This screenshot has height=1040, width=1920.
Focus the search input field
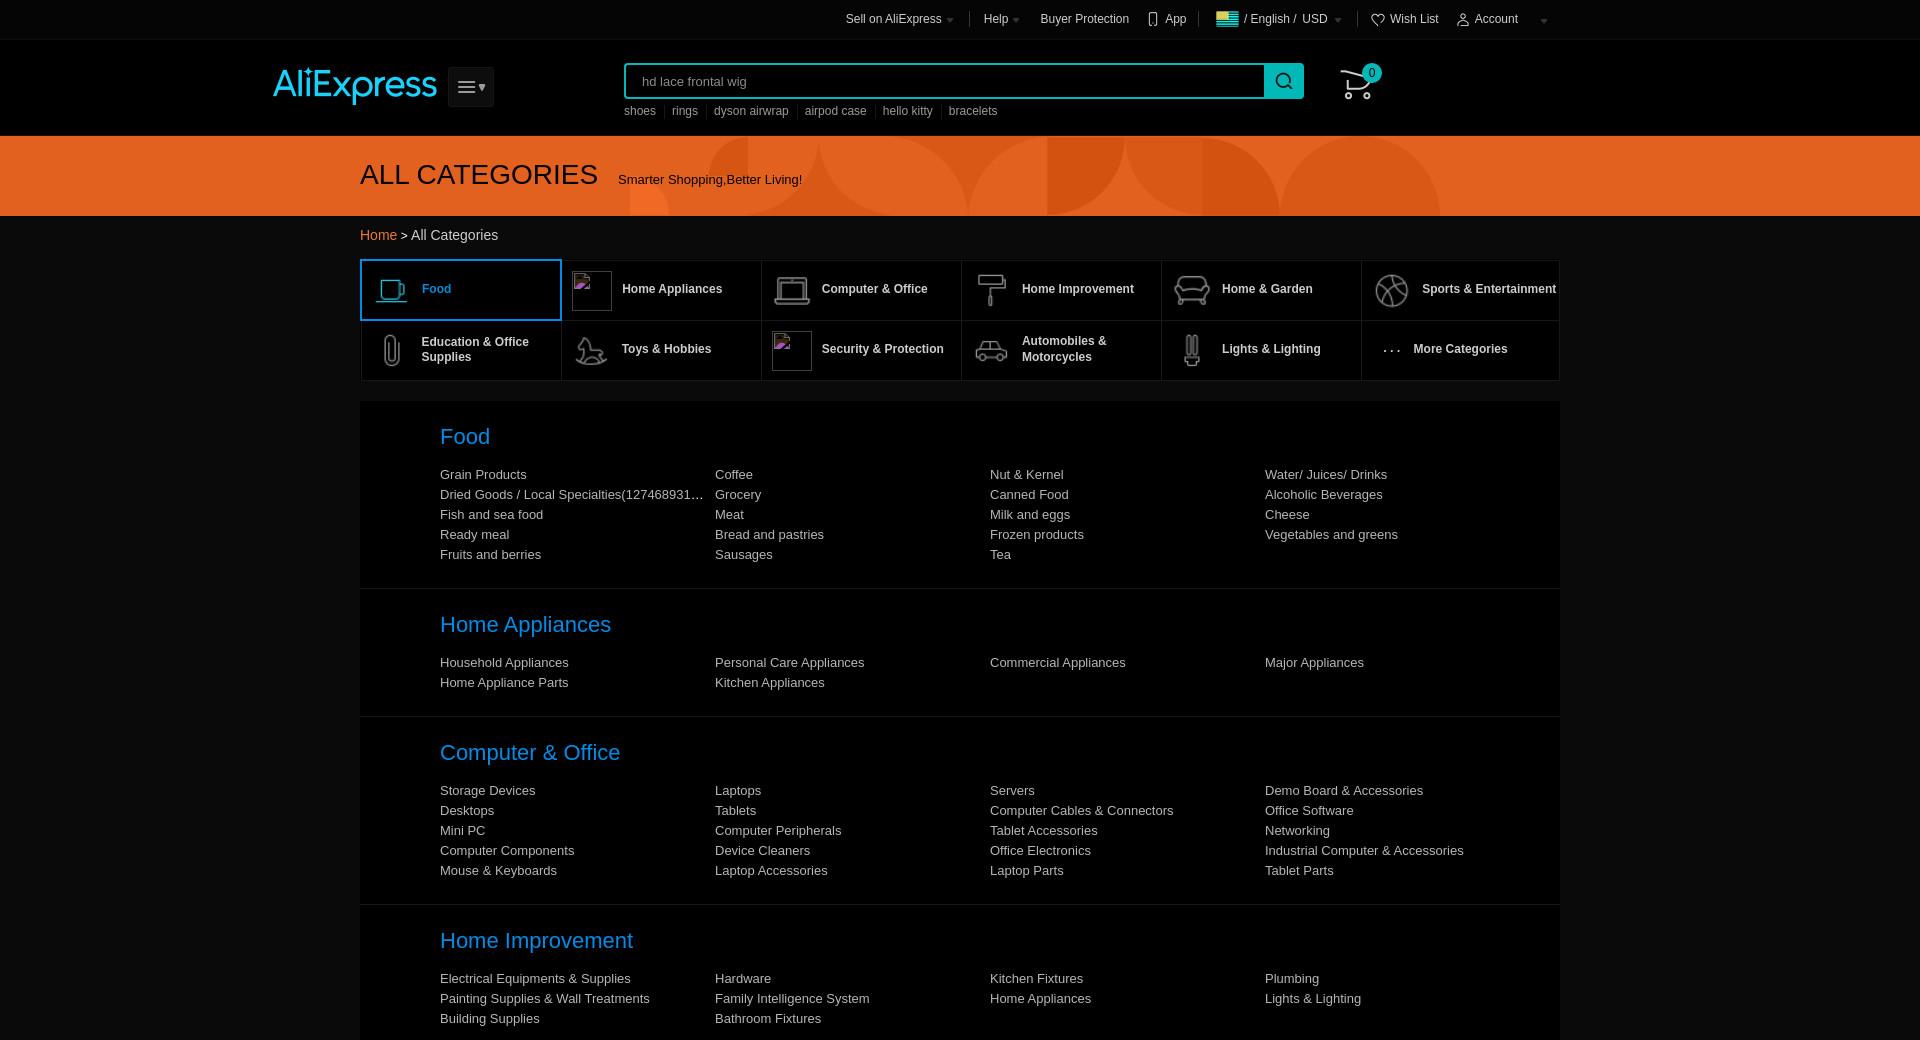click(x=945, y=81)
